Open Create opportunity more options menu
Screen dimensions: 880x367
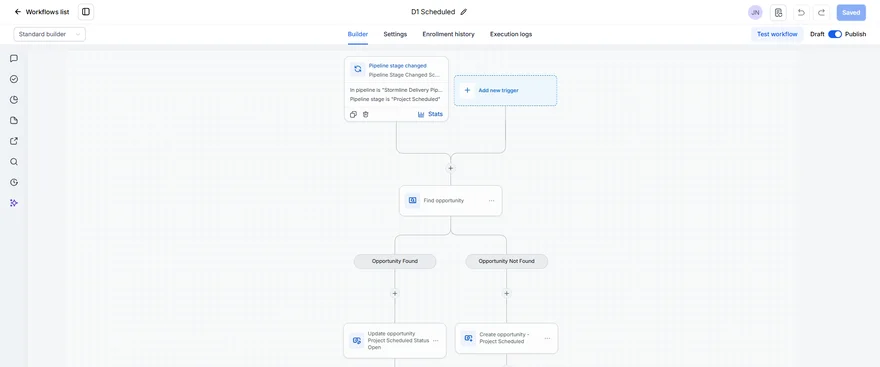pos(547,338)
